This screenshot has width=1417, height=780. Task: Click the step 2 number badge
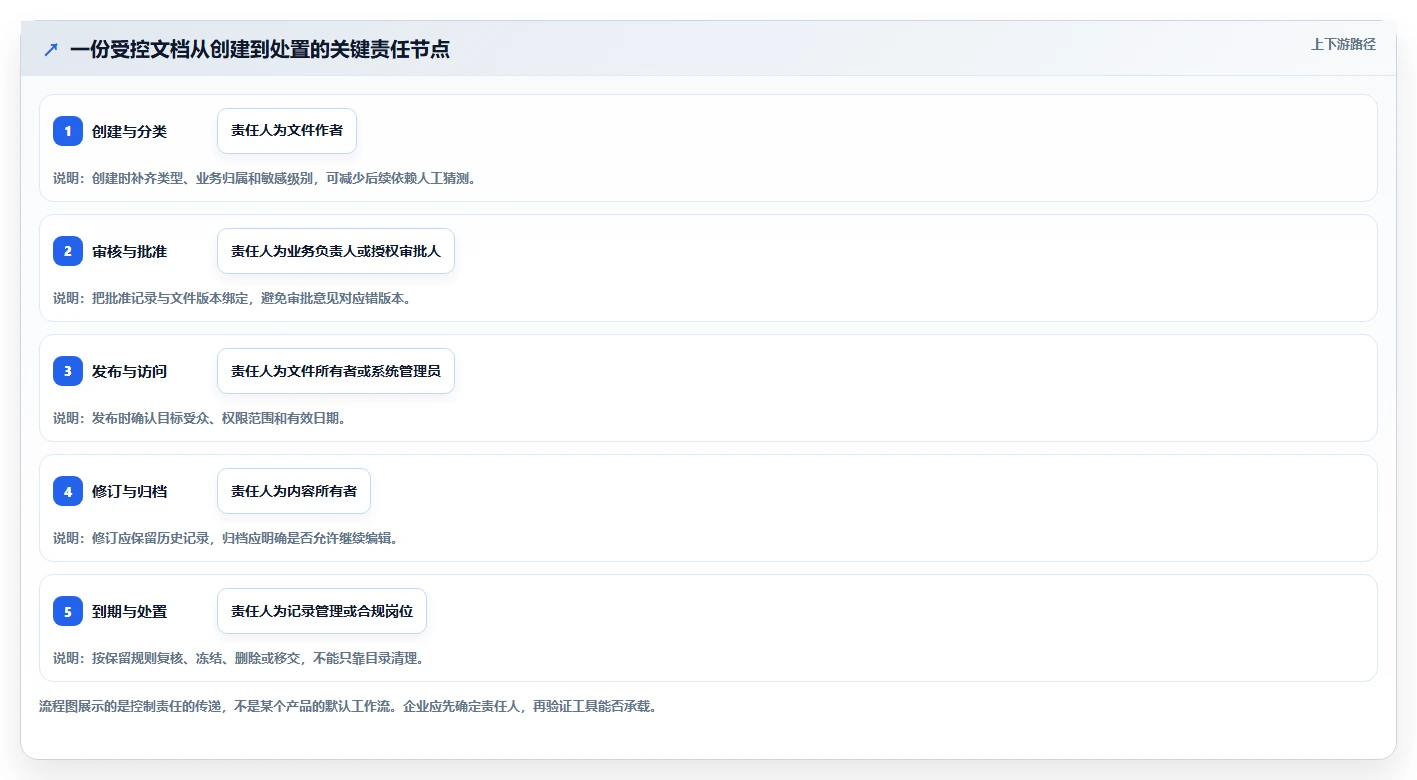click(68, 251)
